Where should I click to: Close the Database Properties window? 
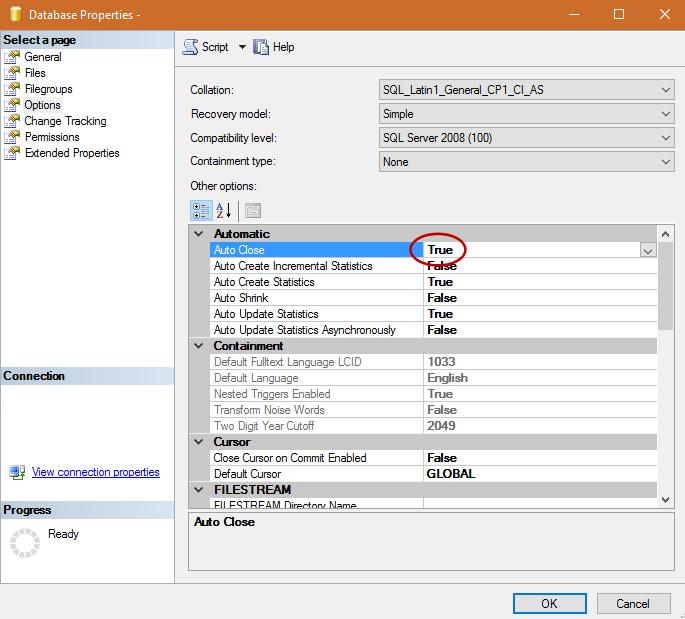pos(665,14)
